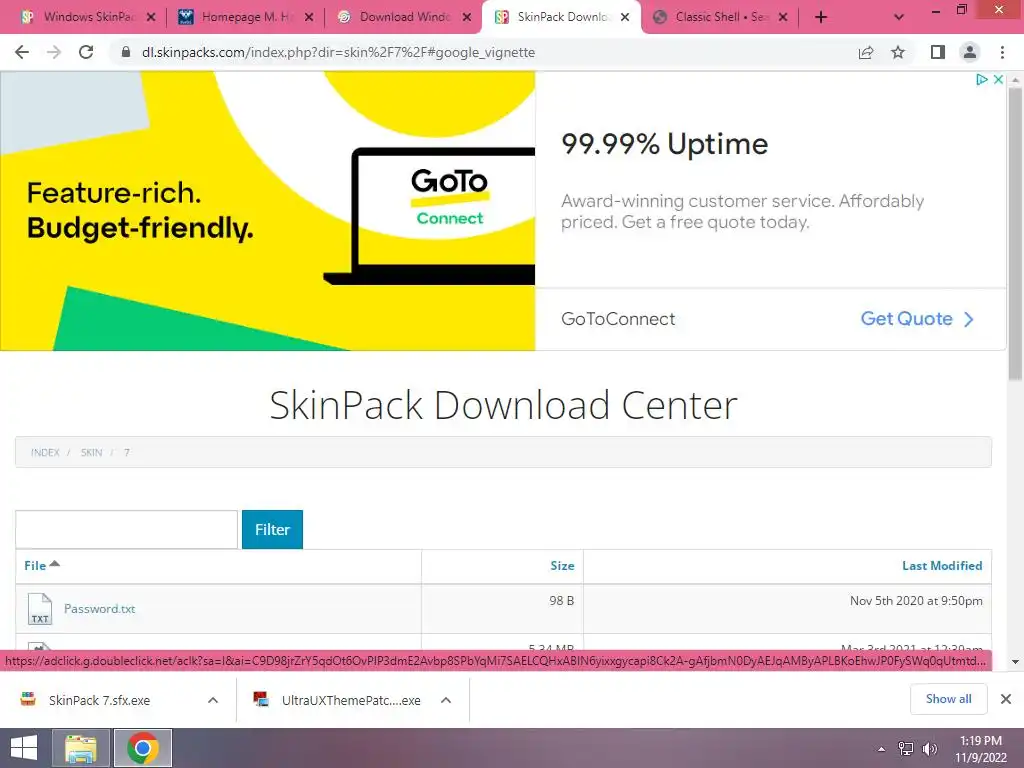Image resolution: width=1024 pixels, height=768 pixels.
Task: Open the SkinPack 7.sfx.exe download
Action: coord(99,700)
